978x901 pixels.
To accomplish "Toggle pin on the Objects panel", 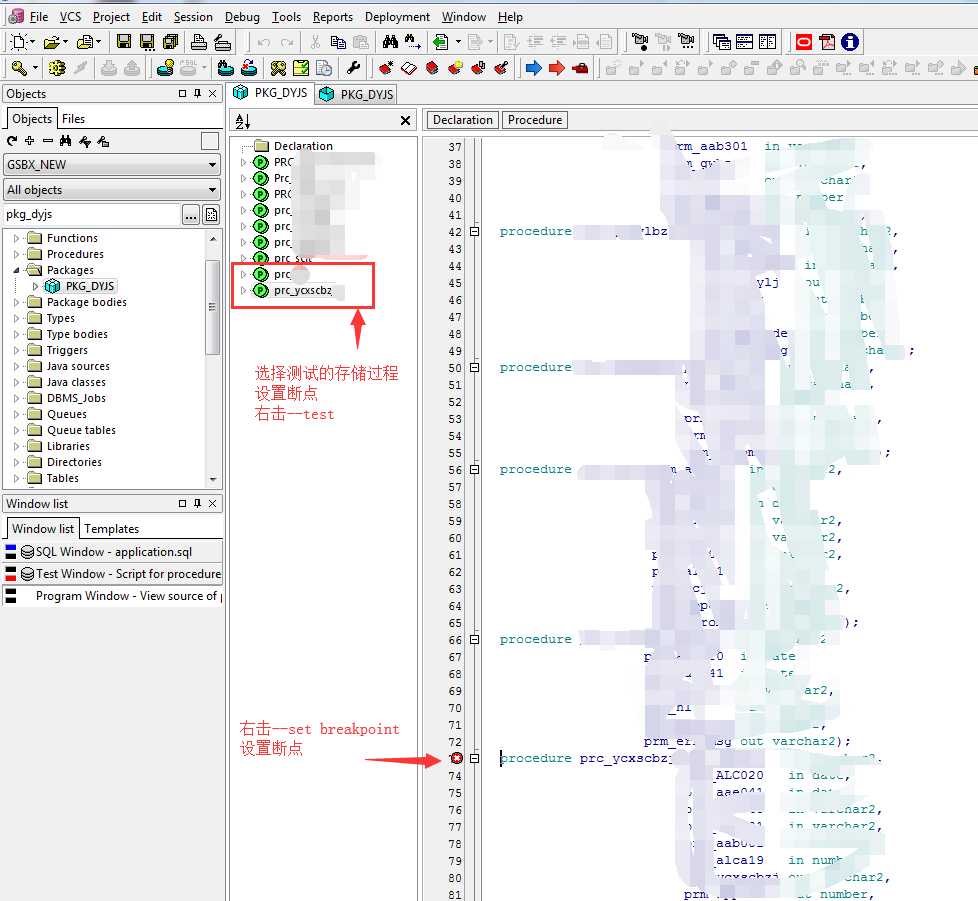I will pos(197,94).
